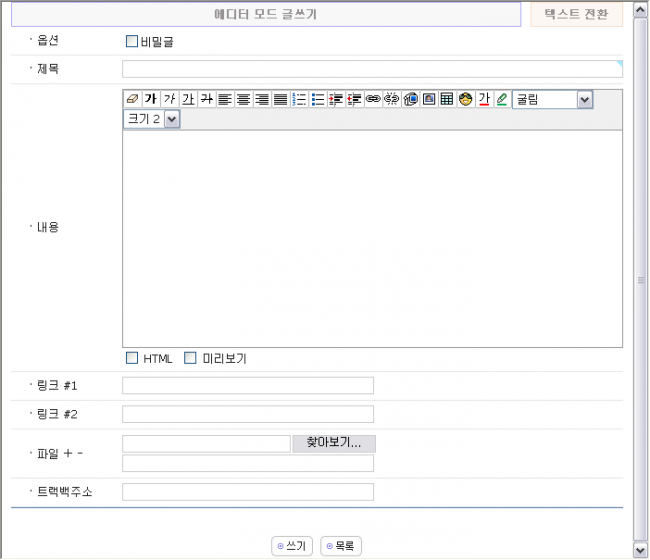Screen dimensions: 650x560
Task: Open the red font color picker
Action: tap(484, 99)
